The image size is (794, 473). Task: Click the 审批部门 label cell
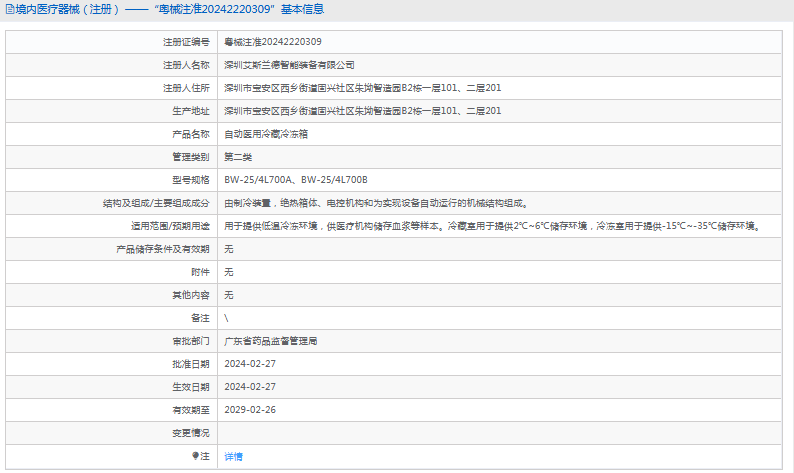coord(111,341)
